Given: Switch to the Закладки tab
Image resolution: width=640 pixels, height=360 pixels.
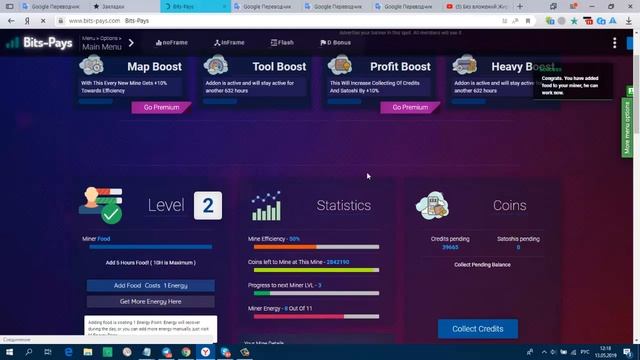Looking at the screenshot, I should point(109,7).
